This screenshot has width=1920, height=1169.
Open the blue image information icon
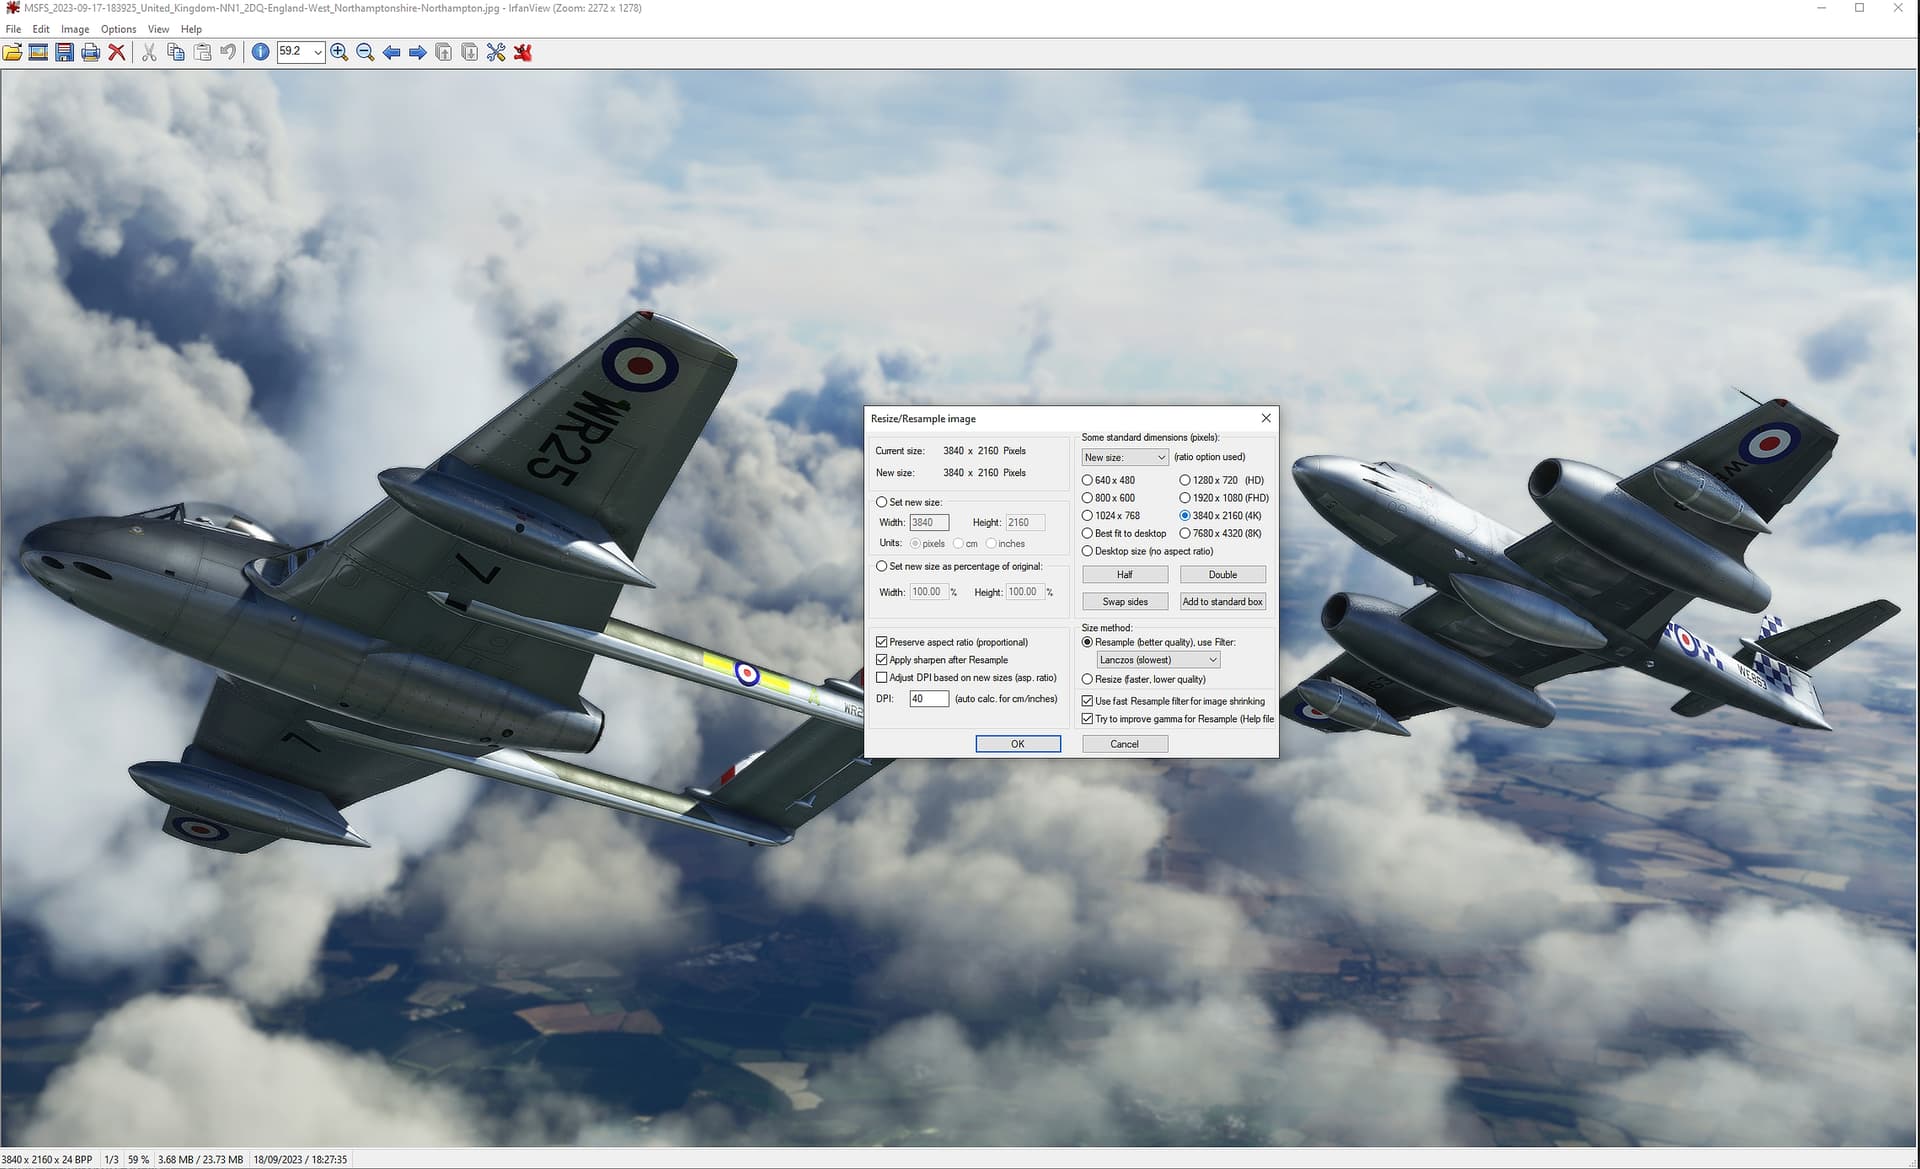click(260, 52)
